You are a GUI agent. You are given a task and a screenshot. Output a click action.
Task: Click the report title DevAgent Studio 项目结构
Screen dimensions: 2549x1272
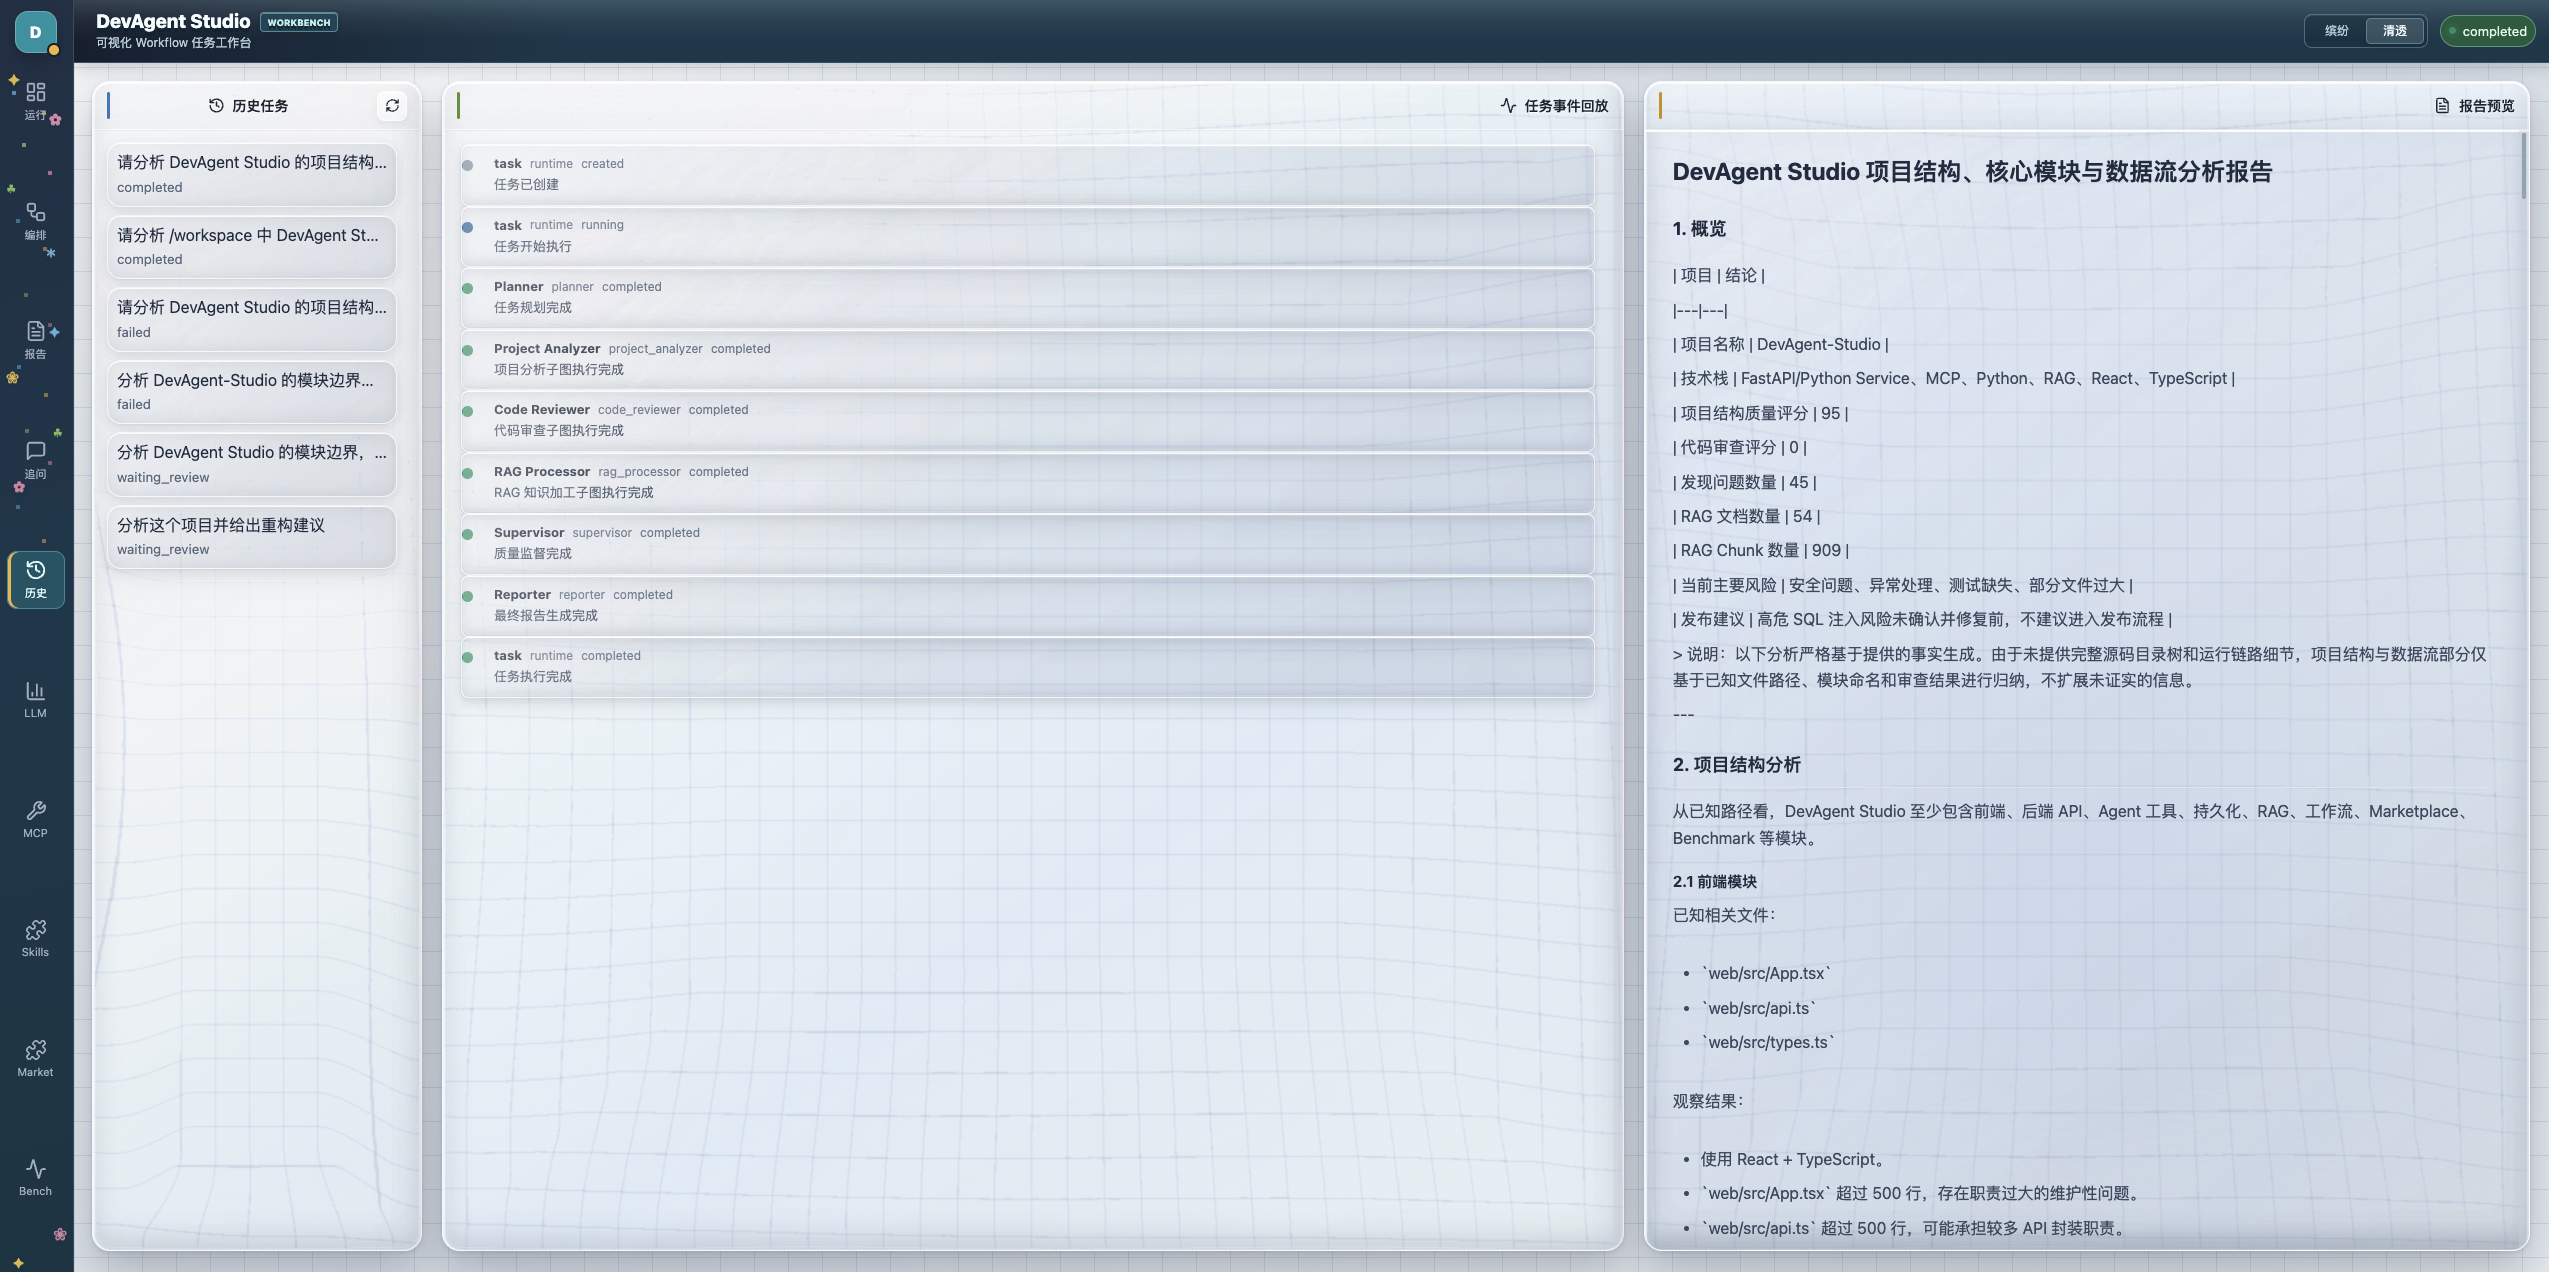[x=1972, y=172]
